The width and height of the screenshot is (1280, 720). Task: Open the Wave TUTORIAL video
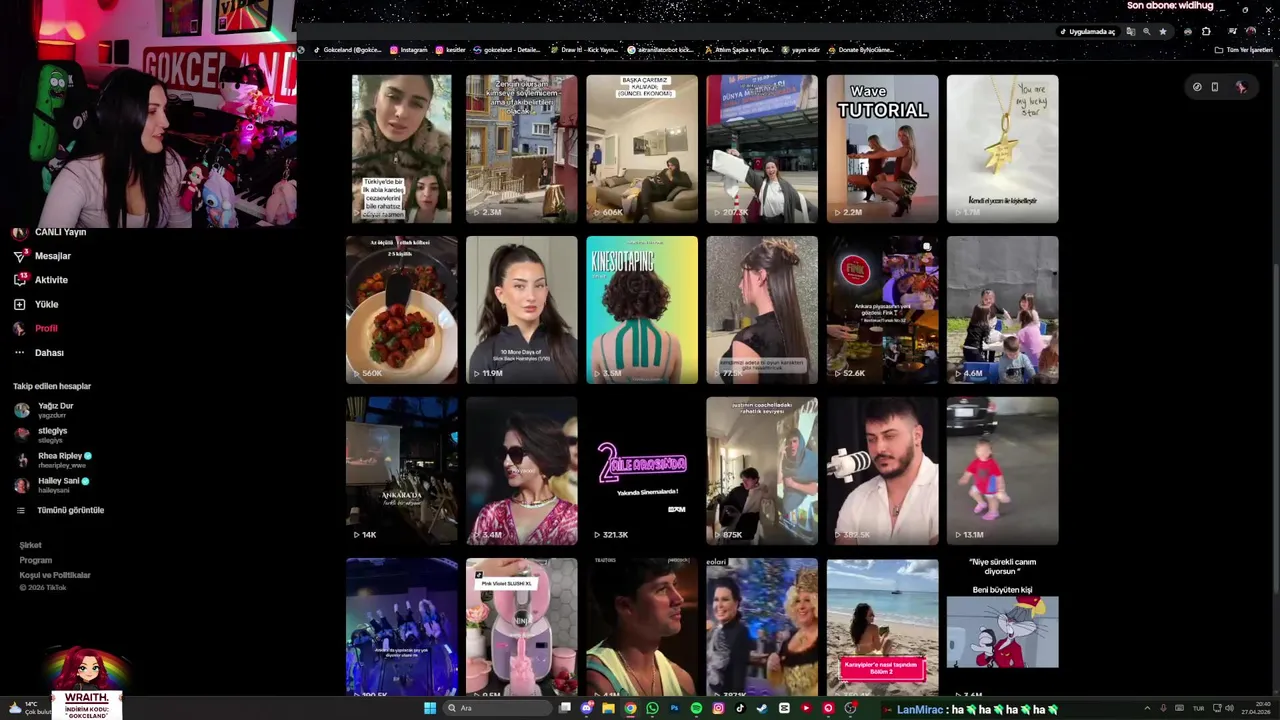point(882,148)
